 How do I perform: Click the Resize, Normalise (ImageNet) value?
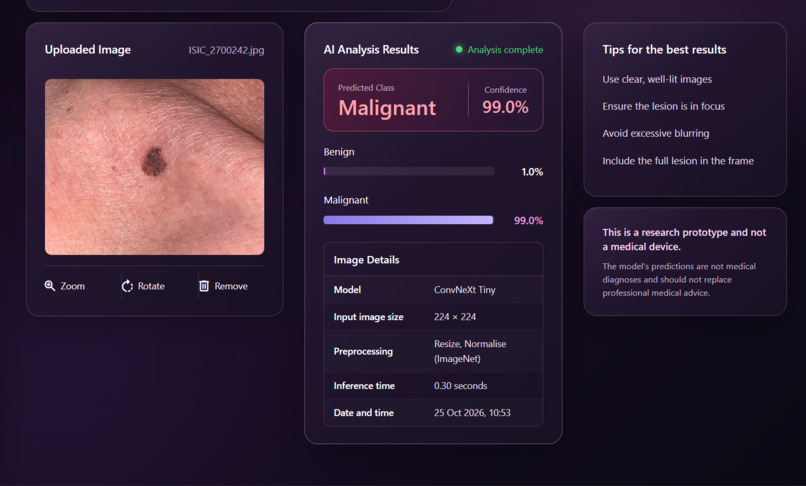(470, 351)
